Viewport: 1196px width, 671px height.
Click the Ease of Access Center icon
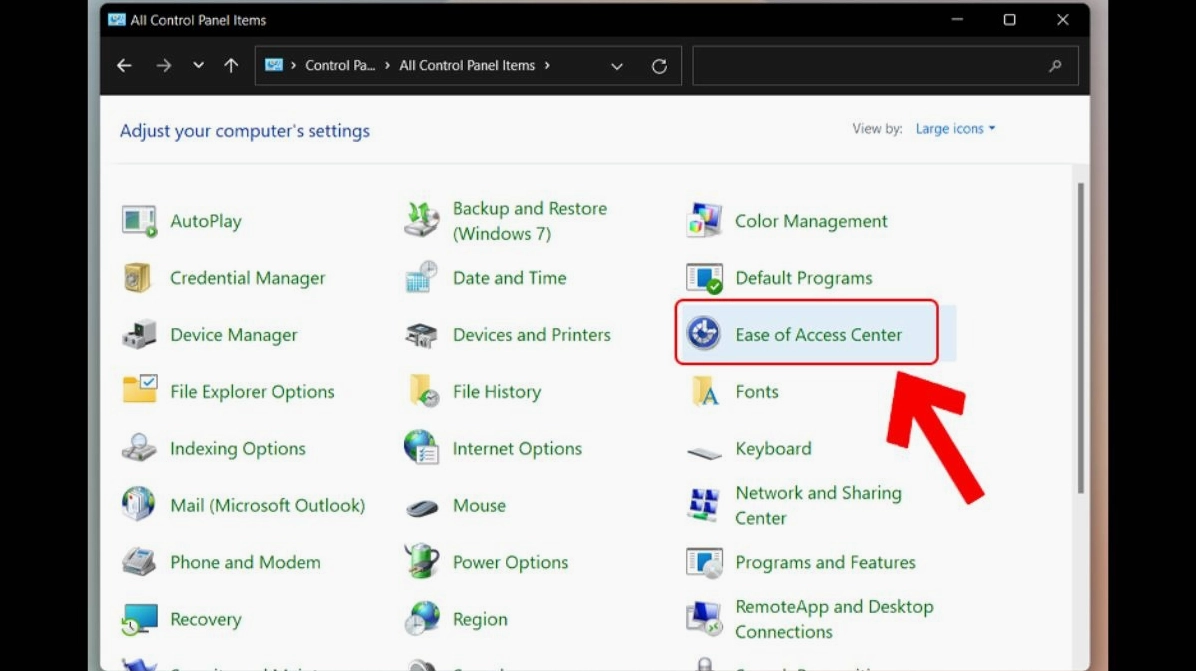click(704, 334)
